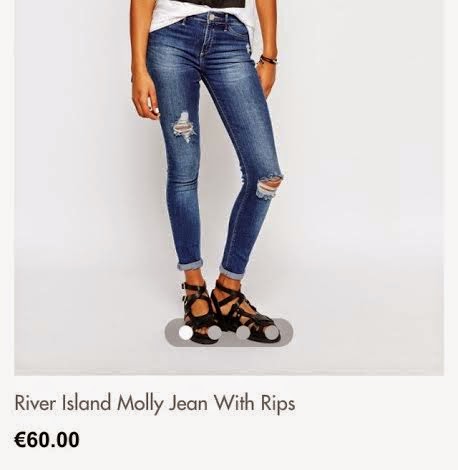The image size is (458, 470).
Task: Jump to the fourth carousel dot
Action: (x=272, y=332)
